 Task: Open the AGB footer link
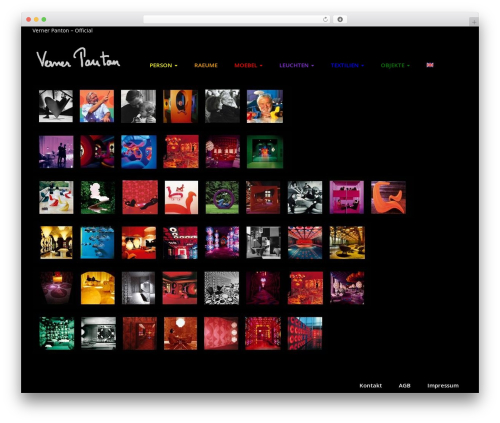pyautogui.click(x=404, y=386)
